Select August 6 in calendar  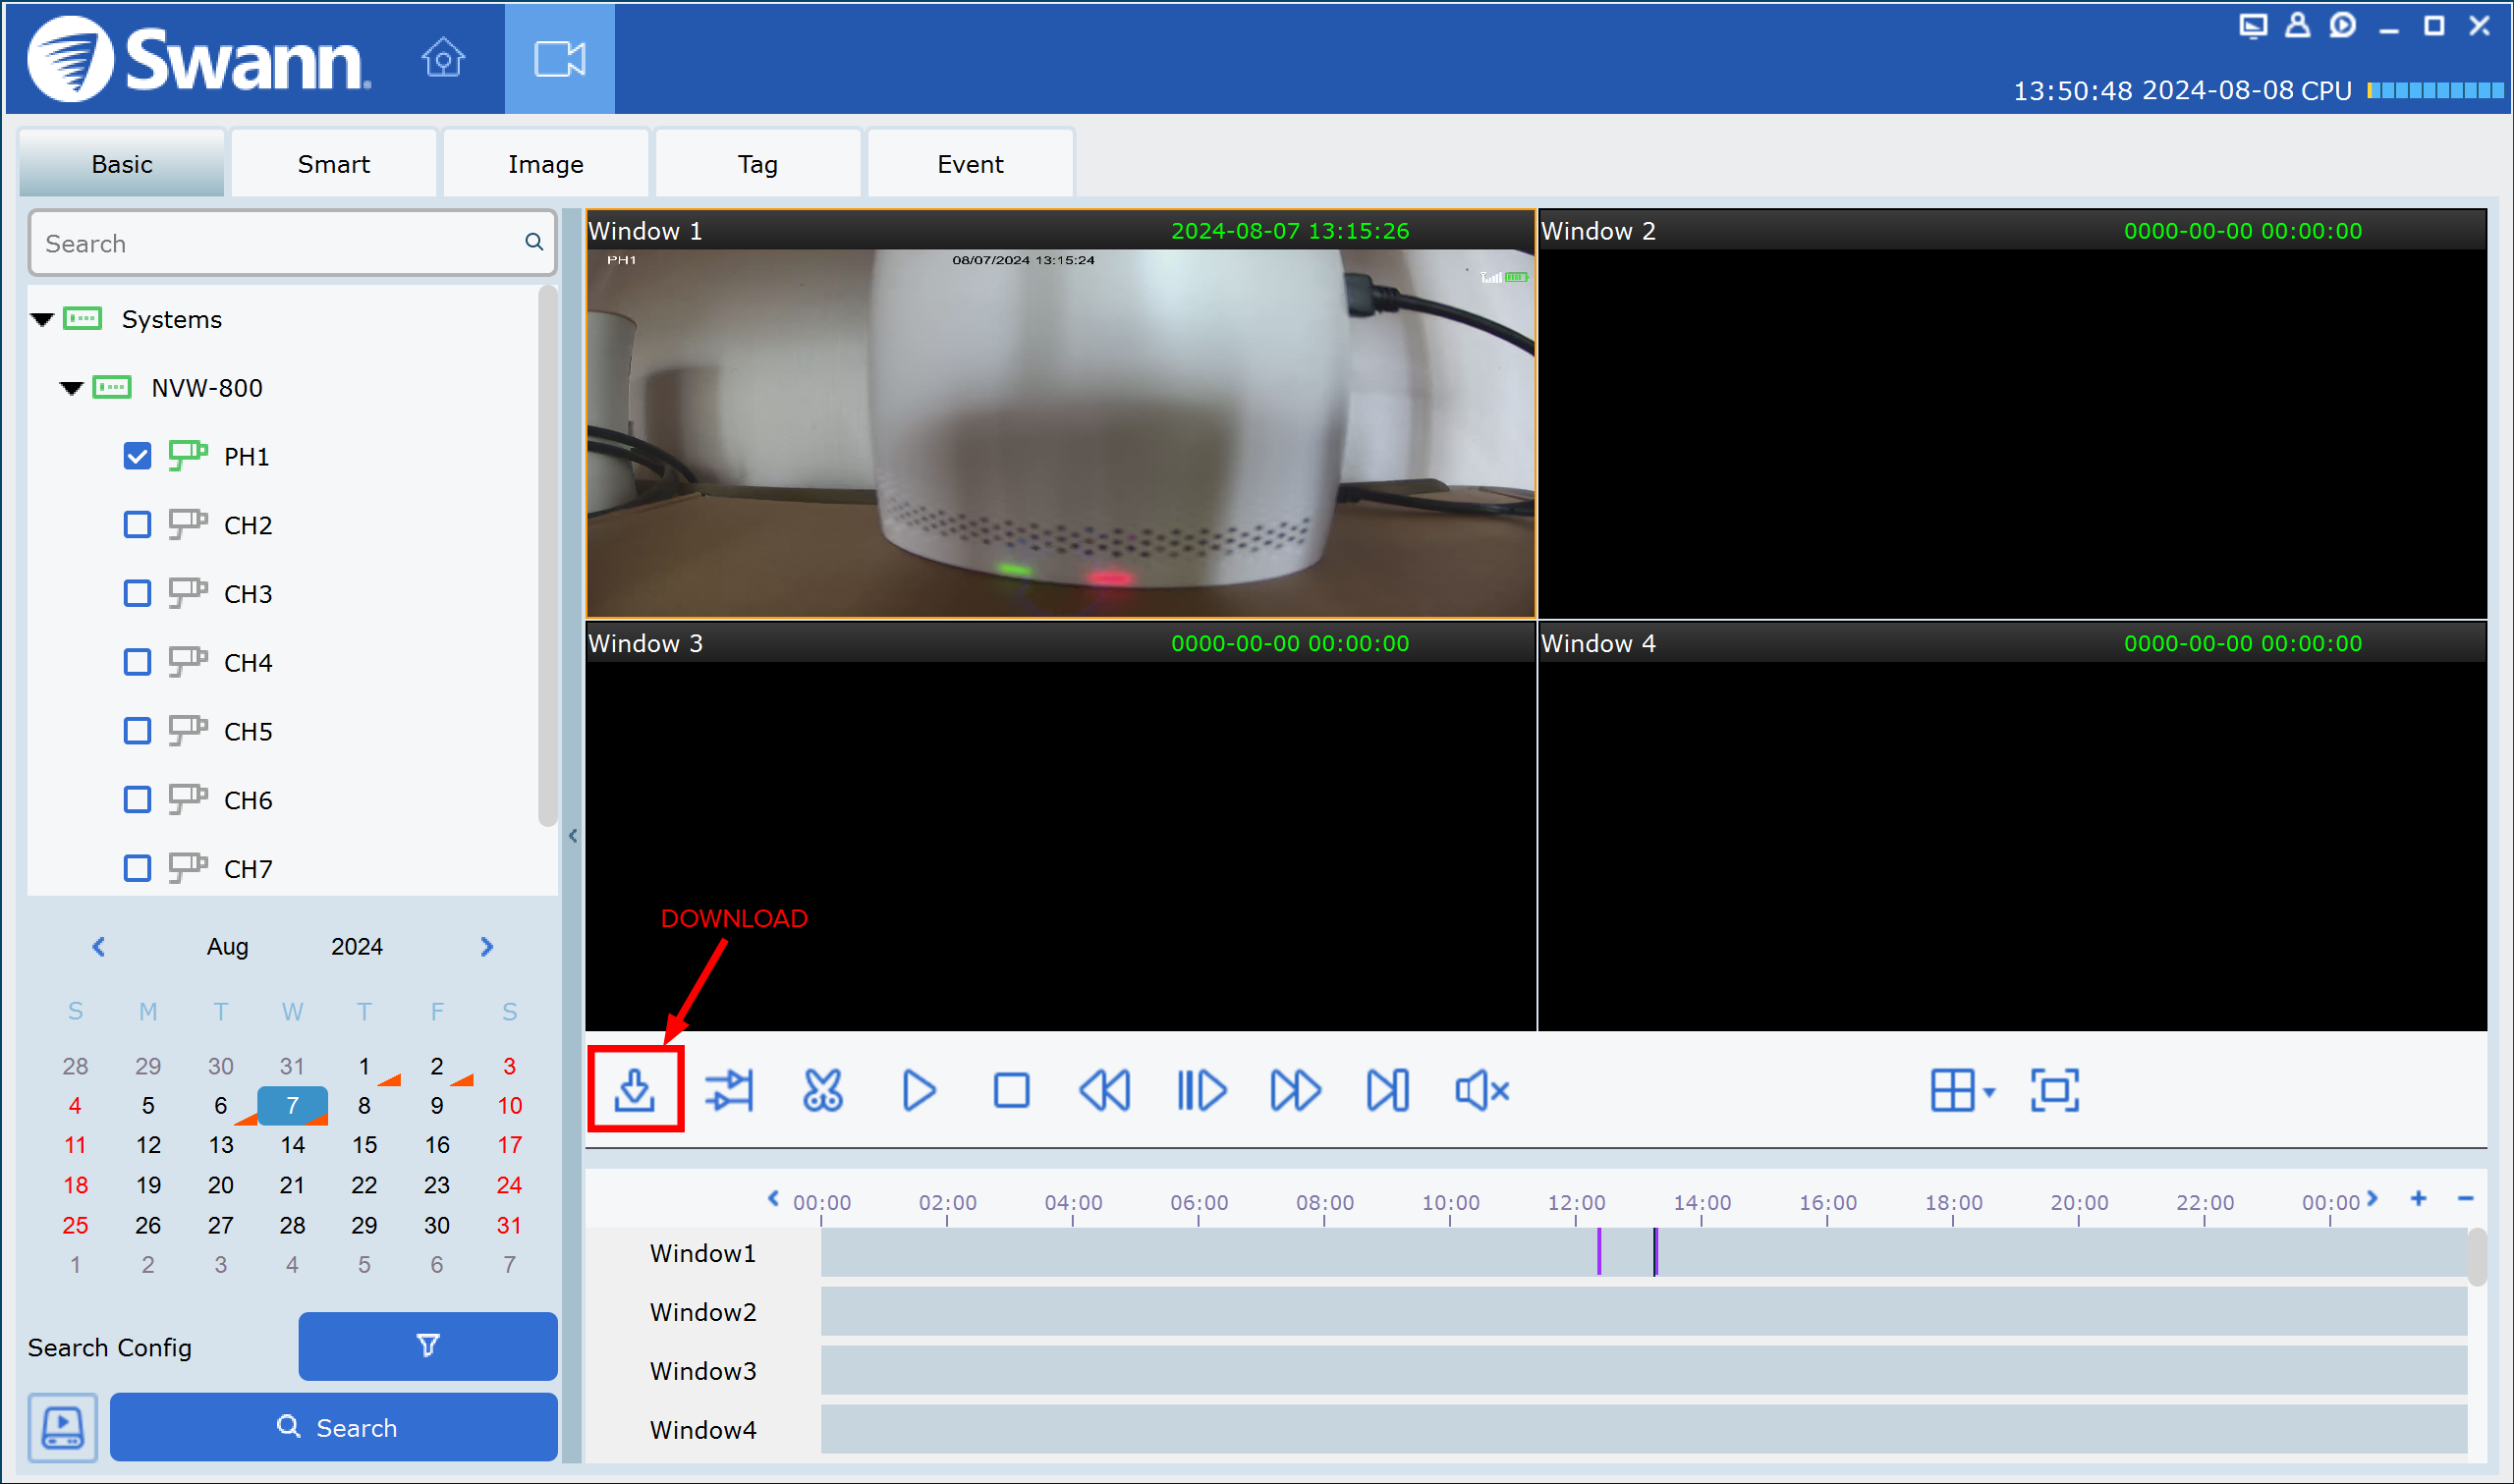[x=220, y=1105]
